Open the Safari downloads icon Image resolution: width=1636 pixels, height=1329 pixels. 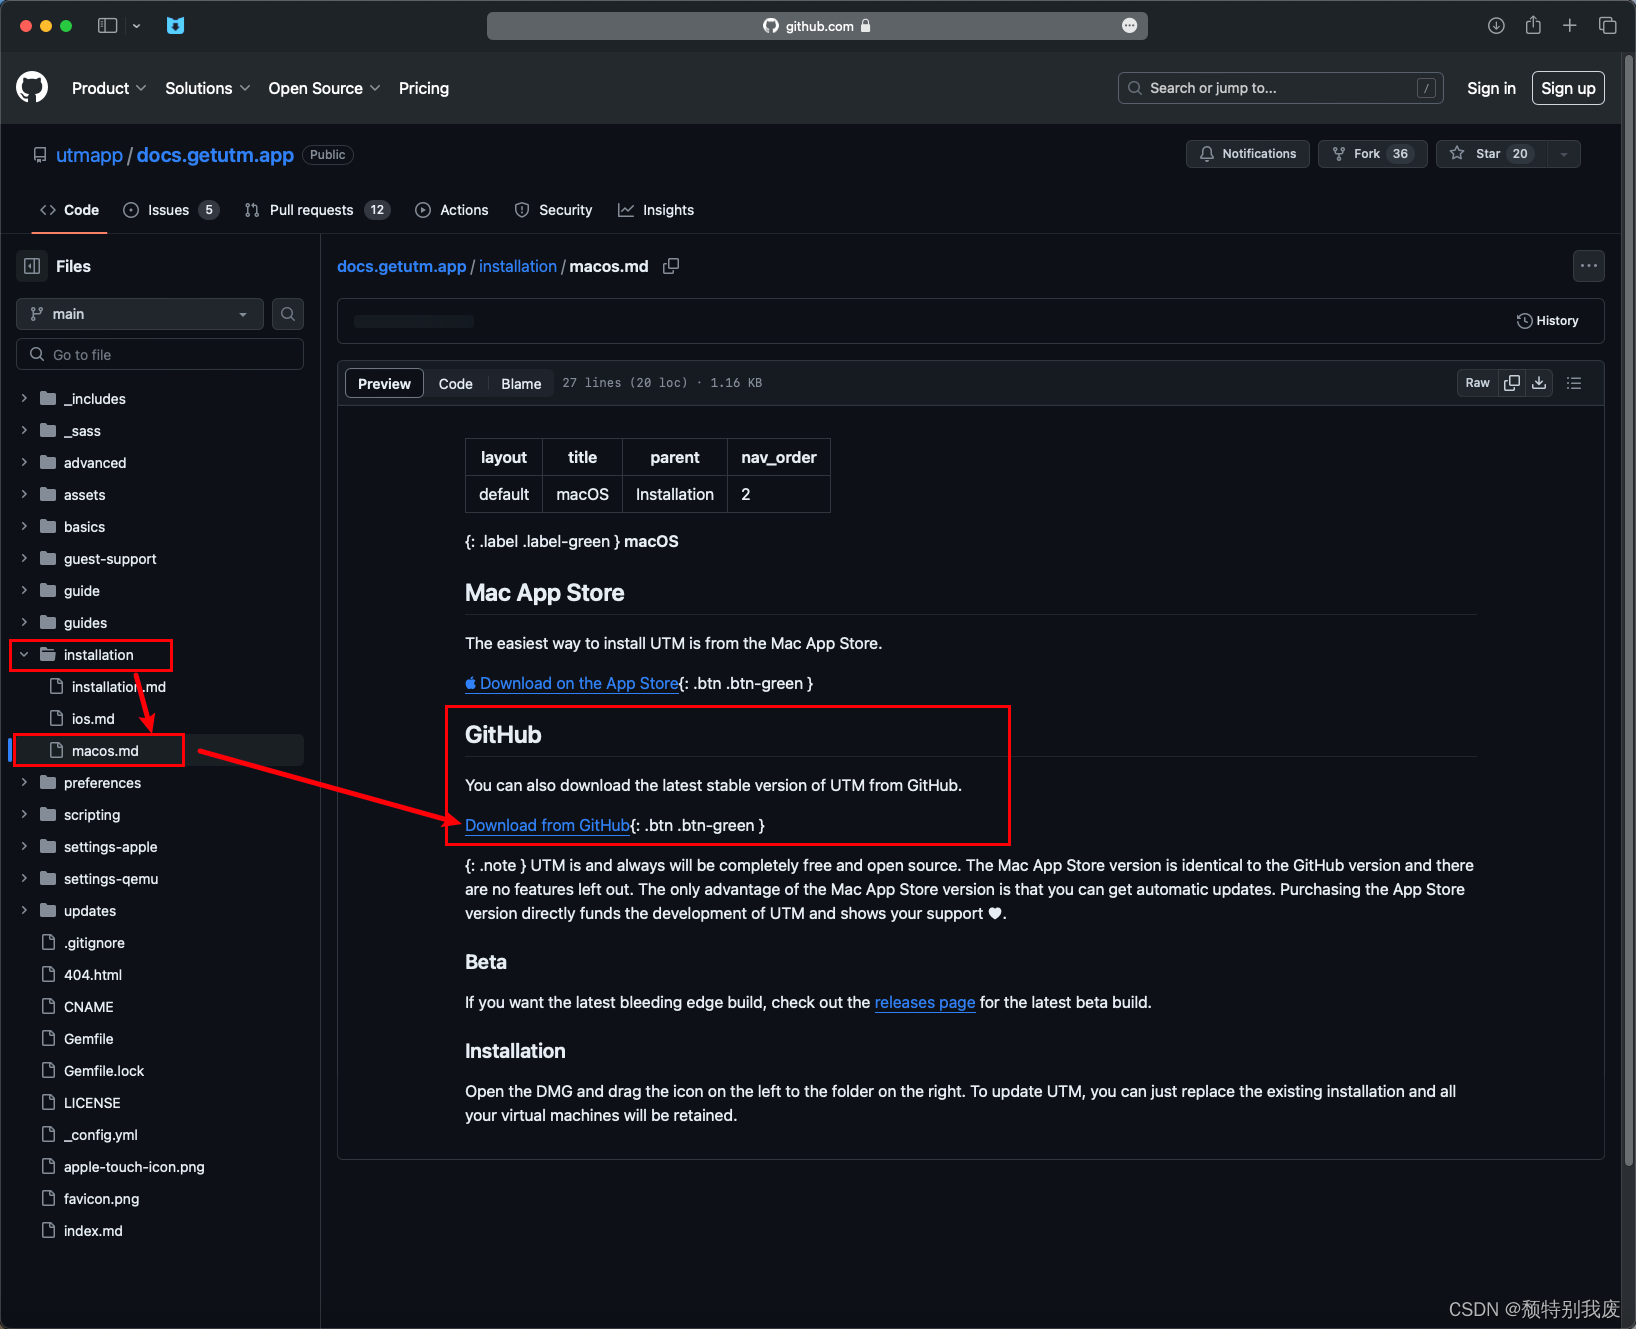pos(1496,26)
